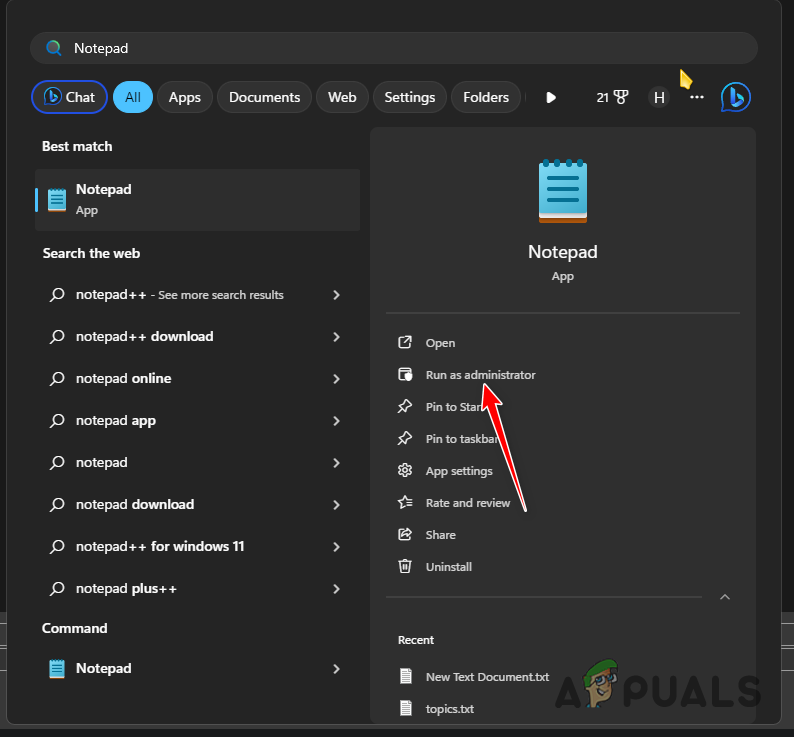Open recent file New Text Document.txt
Viewport: 794px width, 737px height.
(x=487, y=677)
